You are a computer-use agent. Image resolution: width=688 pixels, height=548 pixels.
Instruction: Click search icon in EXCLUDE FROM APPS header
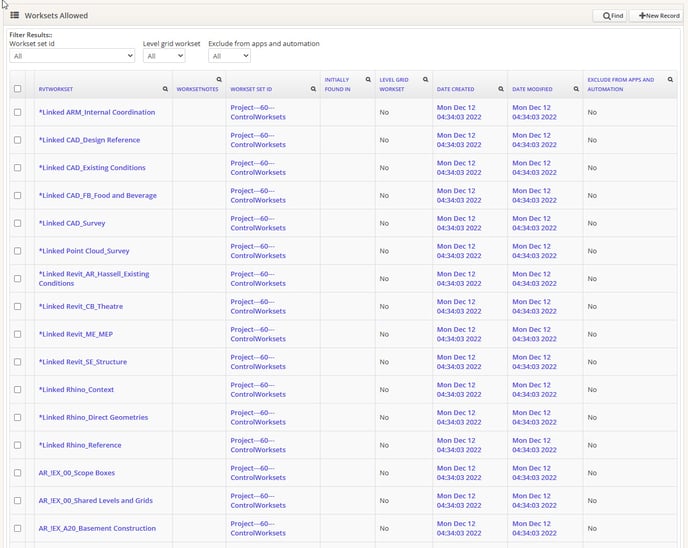pos(670,80)
